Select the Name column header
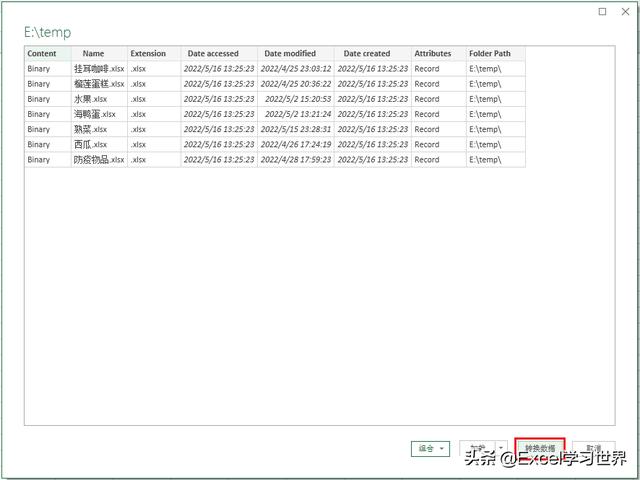Screen dimensions: 640x480 93,53
